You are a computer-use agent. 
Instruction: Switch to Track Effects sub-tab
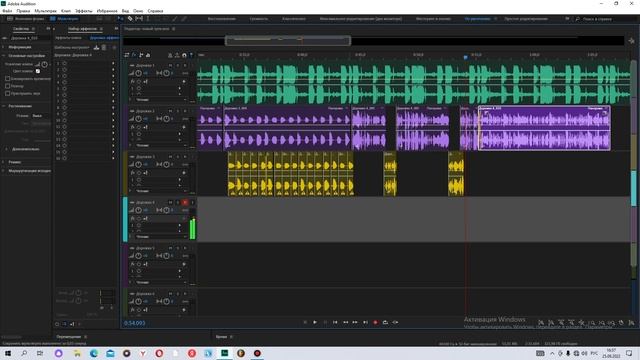tap(104, 38)
